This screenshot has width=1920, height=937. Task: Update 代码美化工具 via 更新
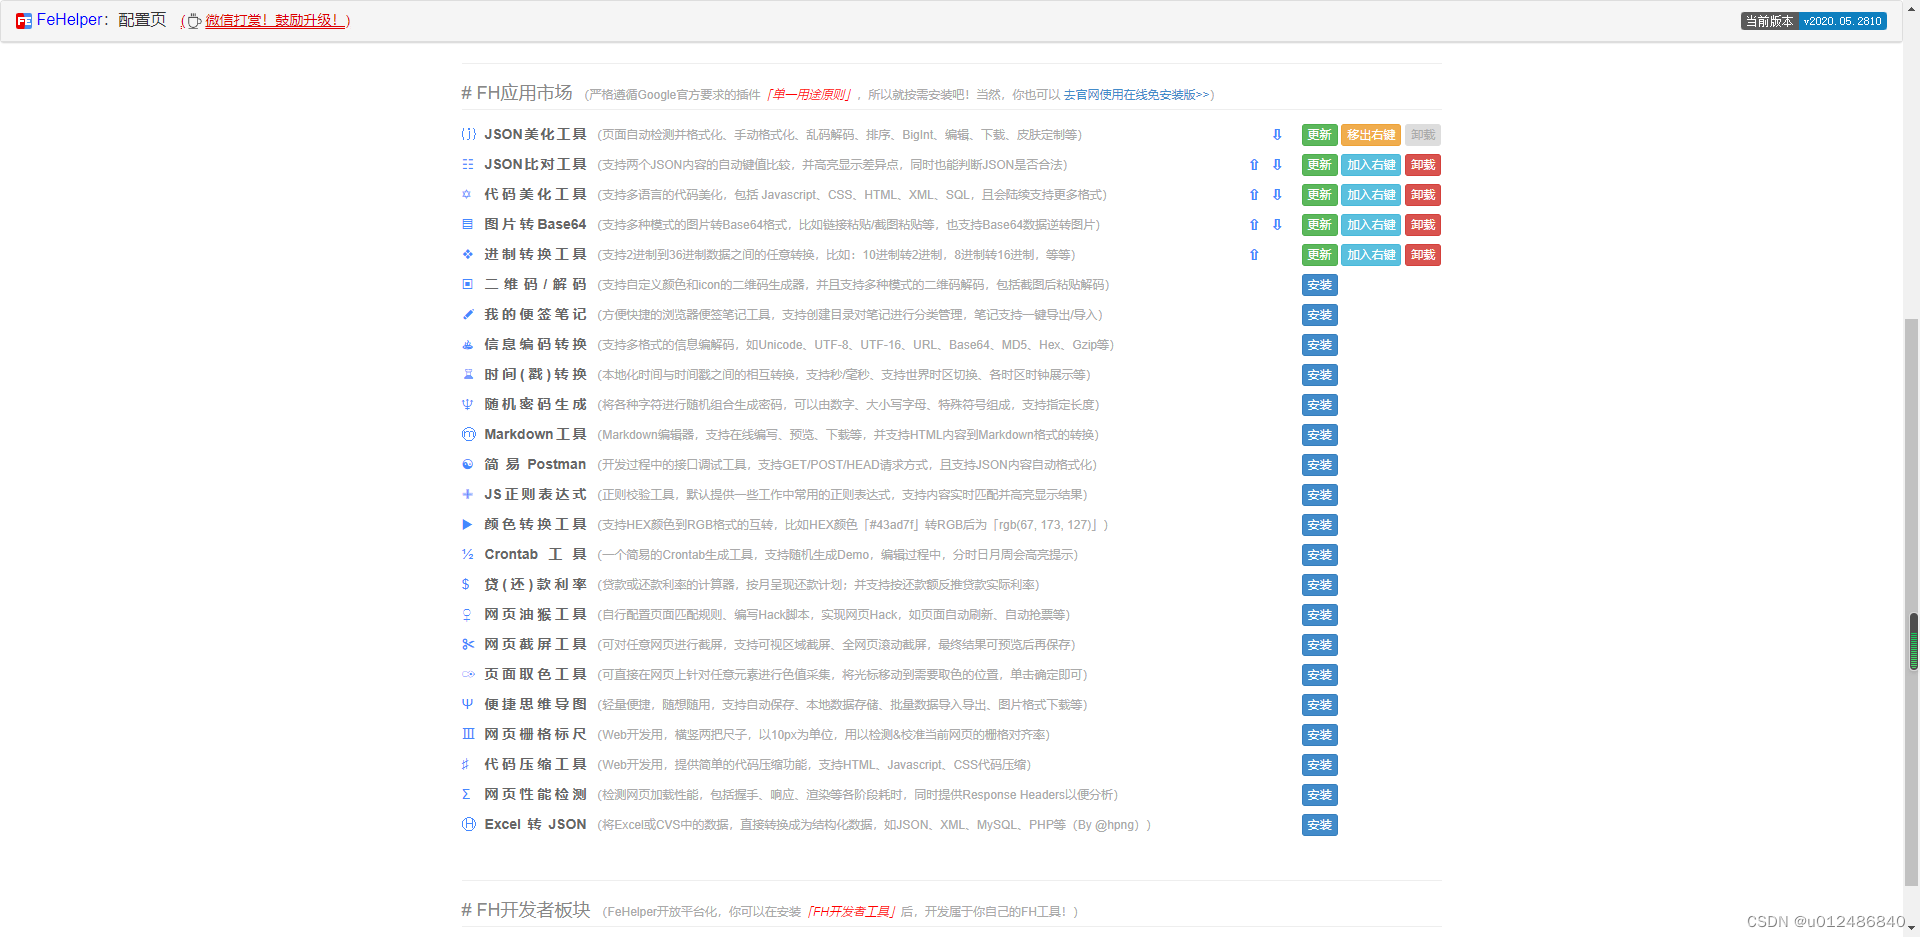(x=1320, y=195)
